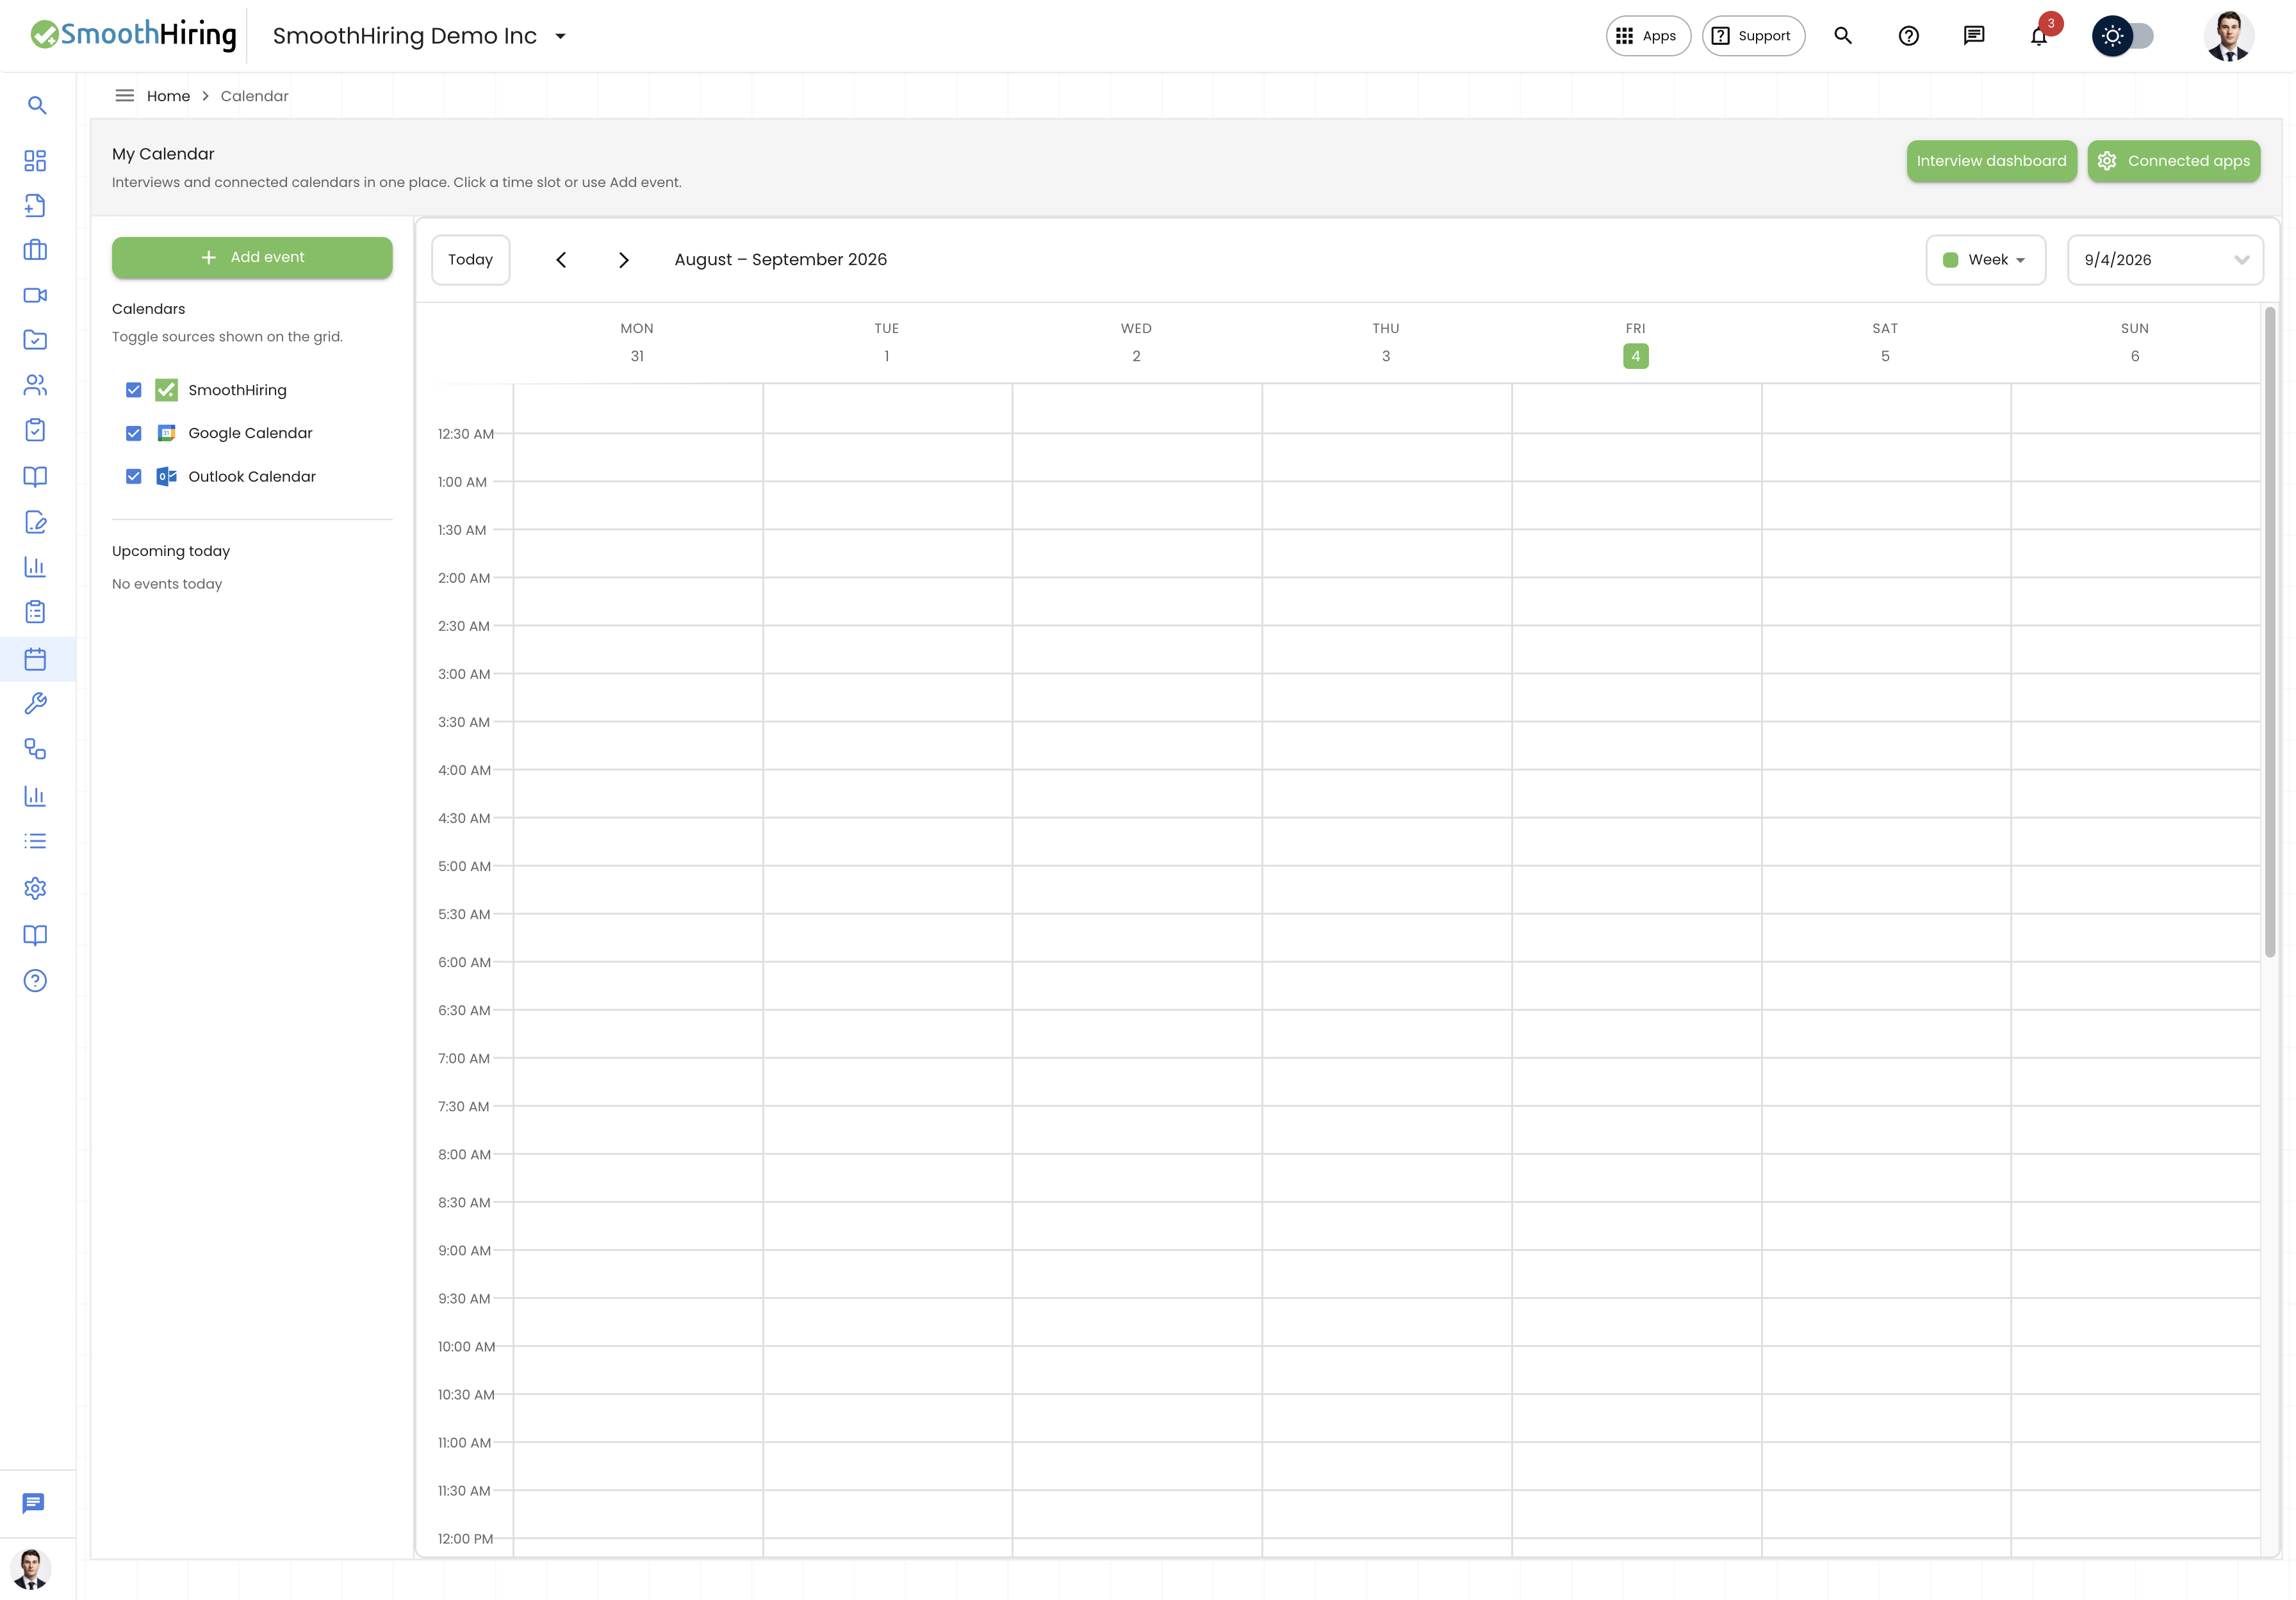Select the FRI 4 day header

click(1635, 343)
